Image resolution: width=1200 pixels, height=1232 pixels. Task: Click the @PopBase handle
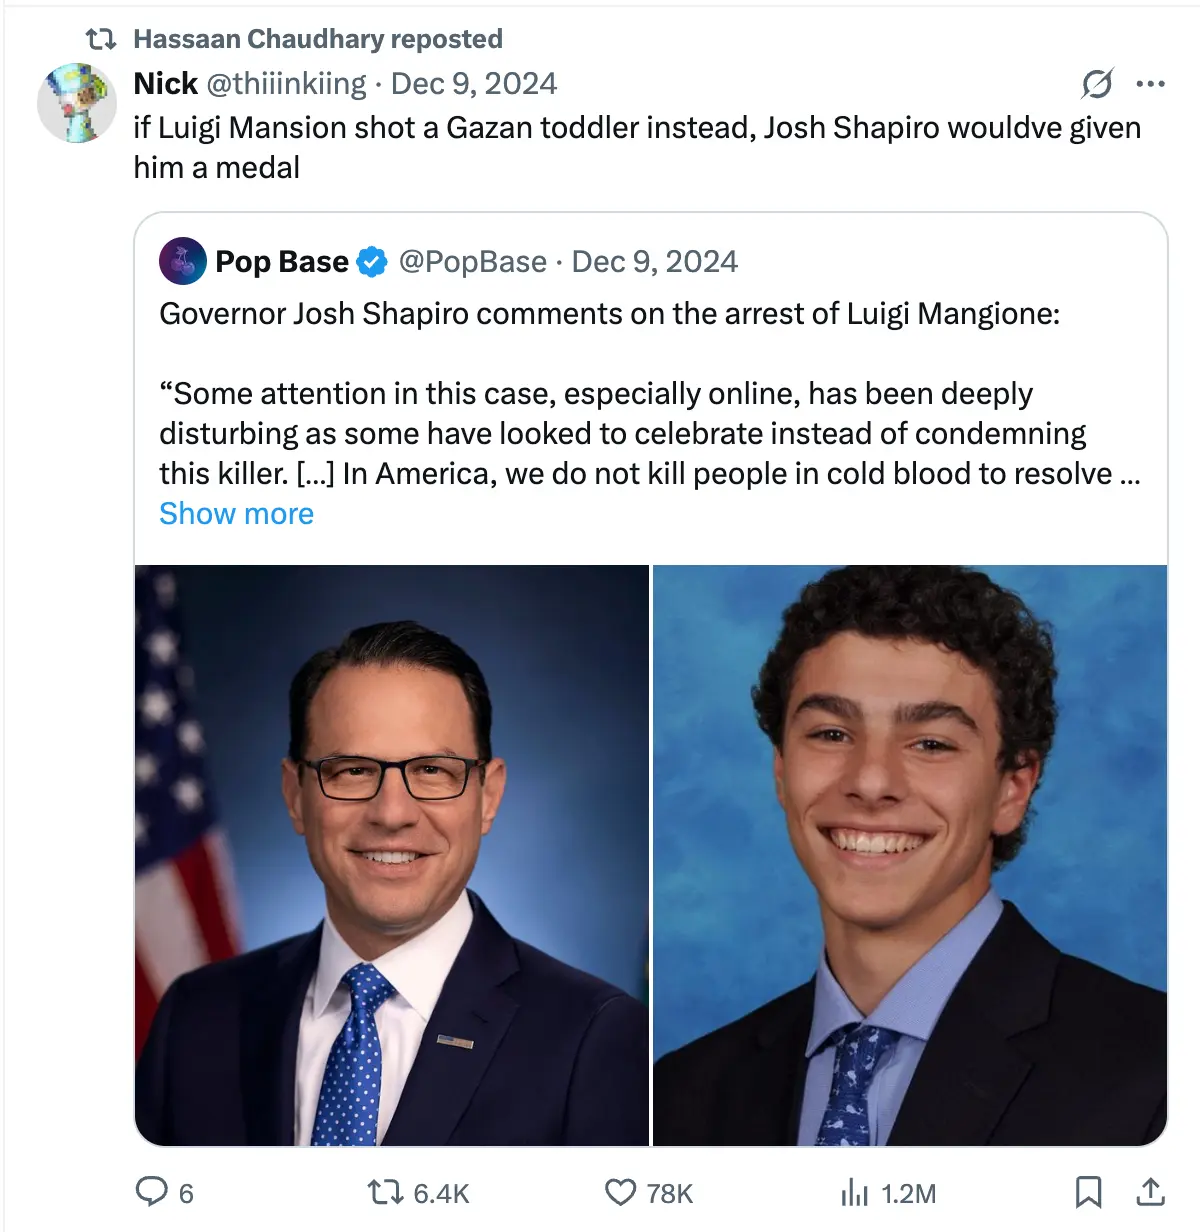pyautogui.click(x=472, y=262)
